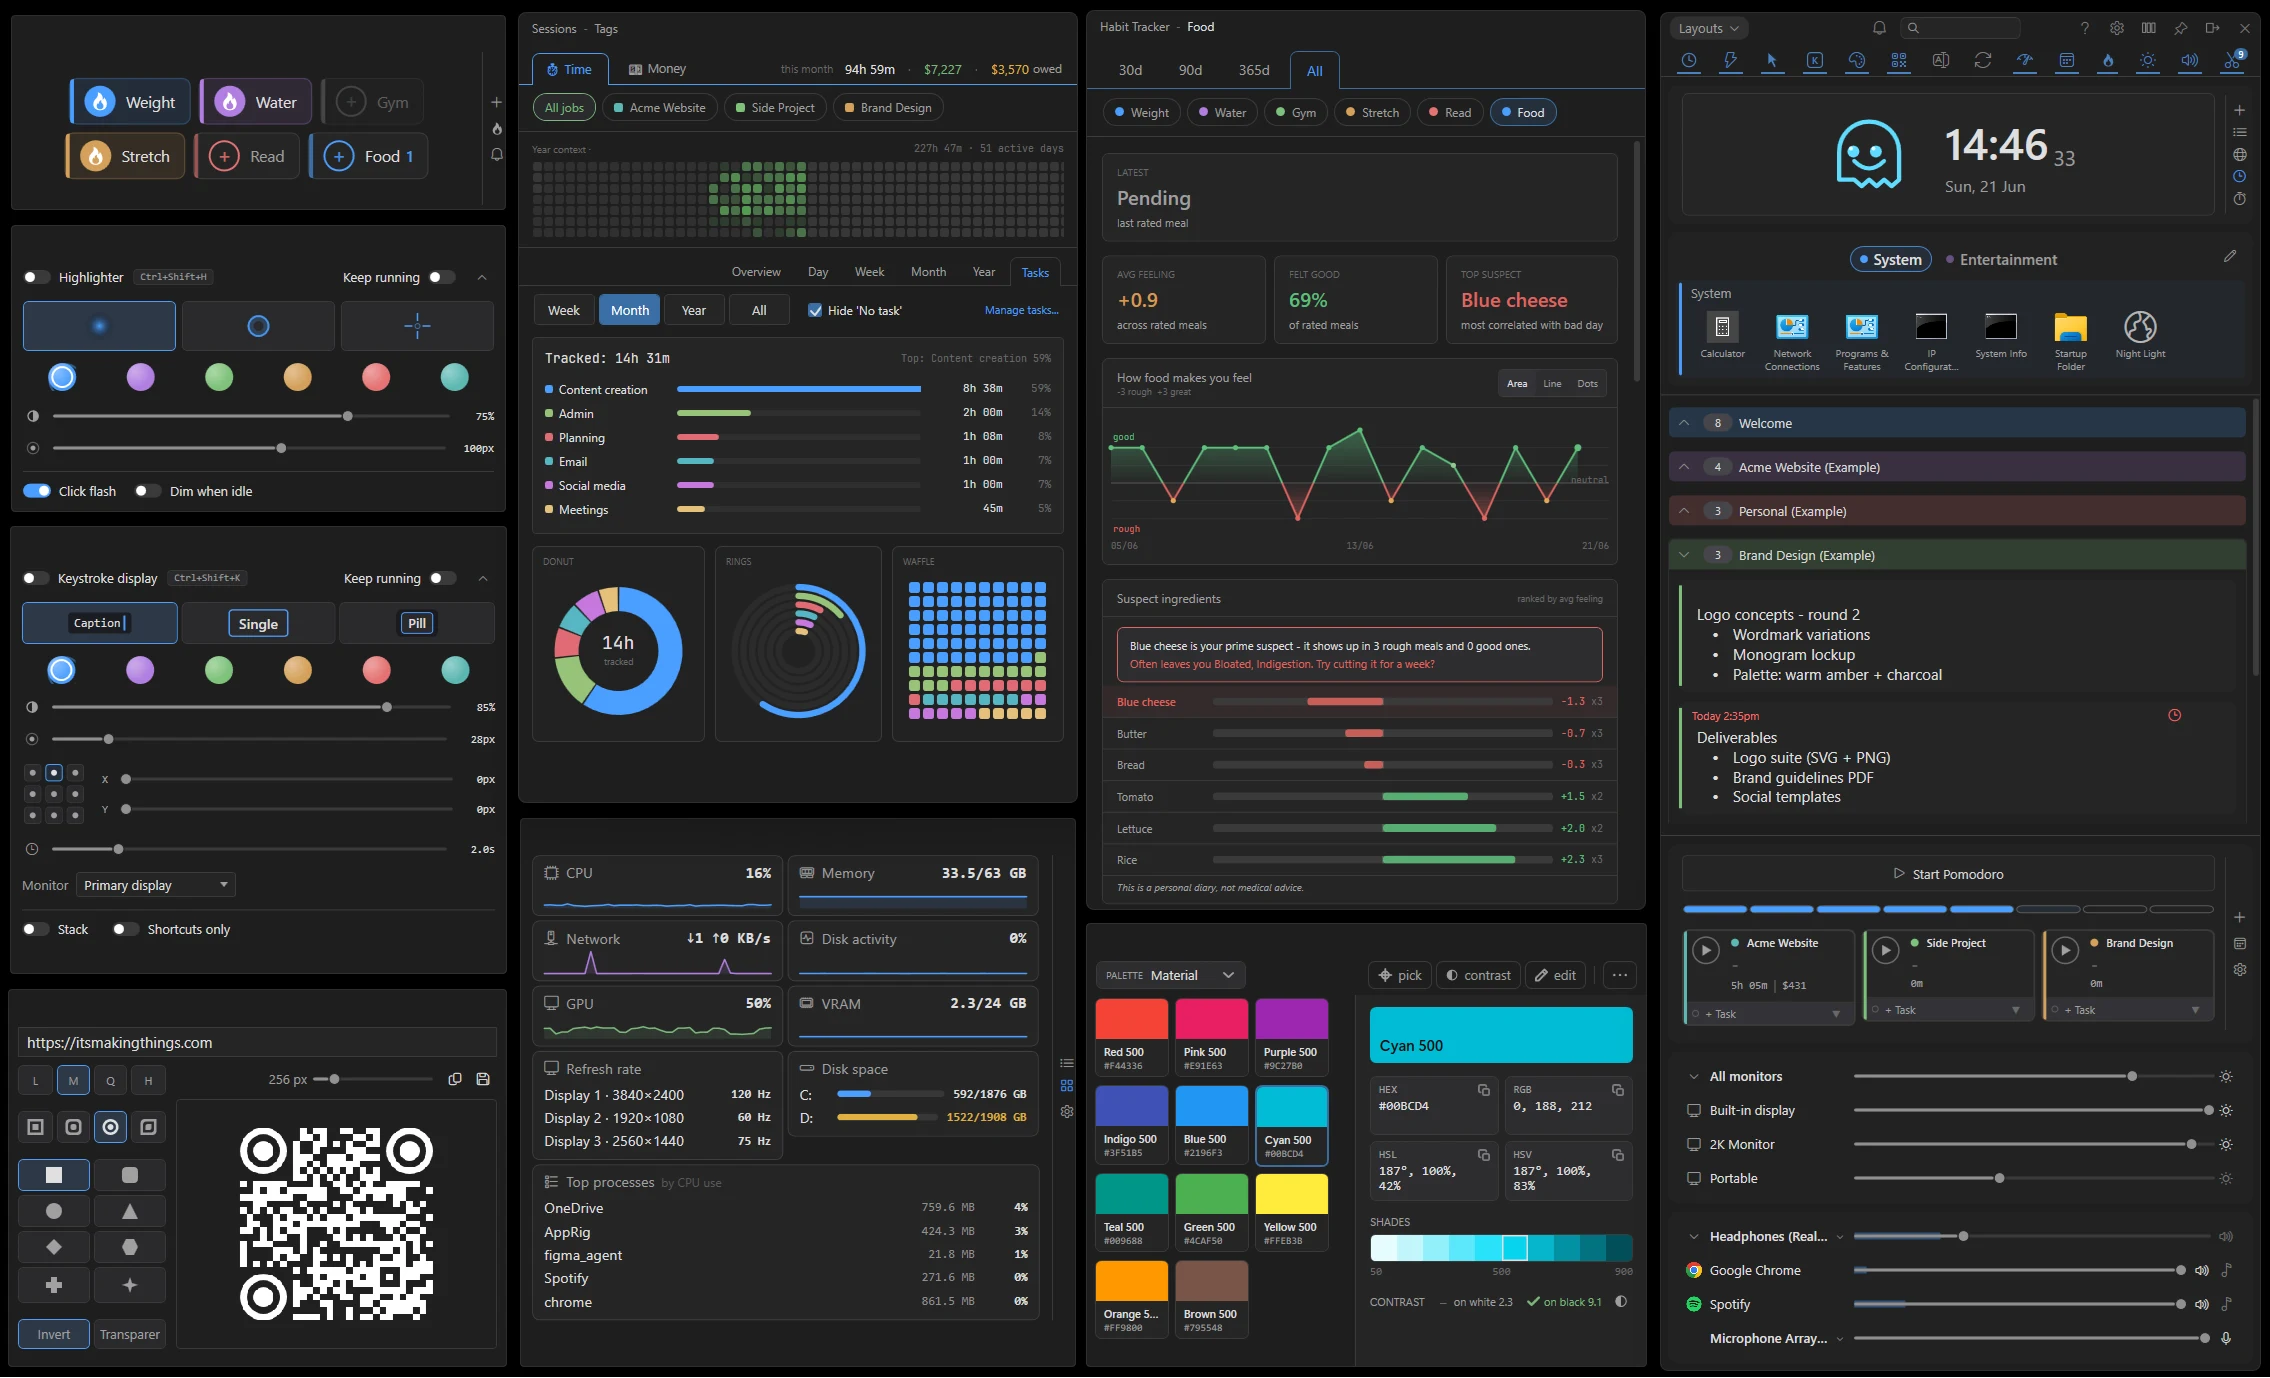This screenshot has width=2270, height=1378.
Task: Collapse the Brand Design (Example) section
Action: pyautogui.click(x=1684, y=555)
